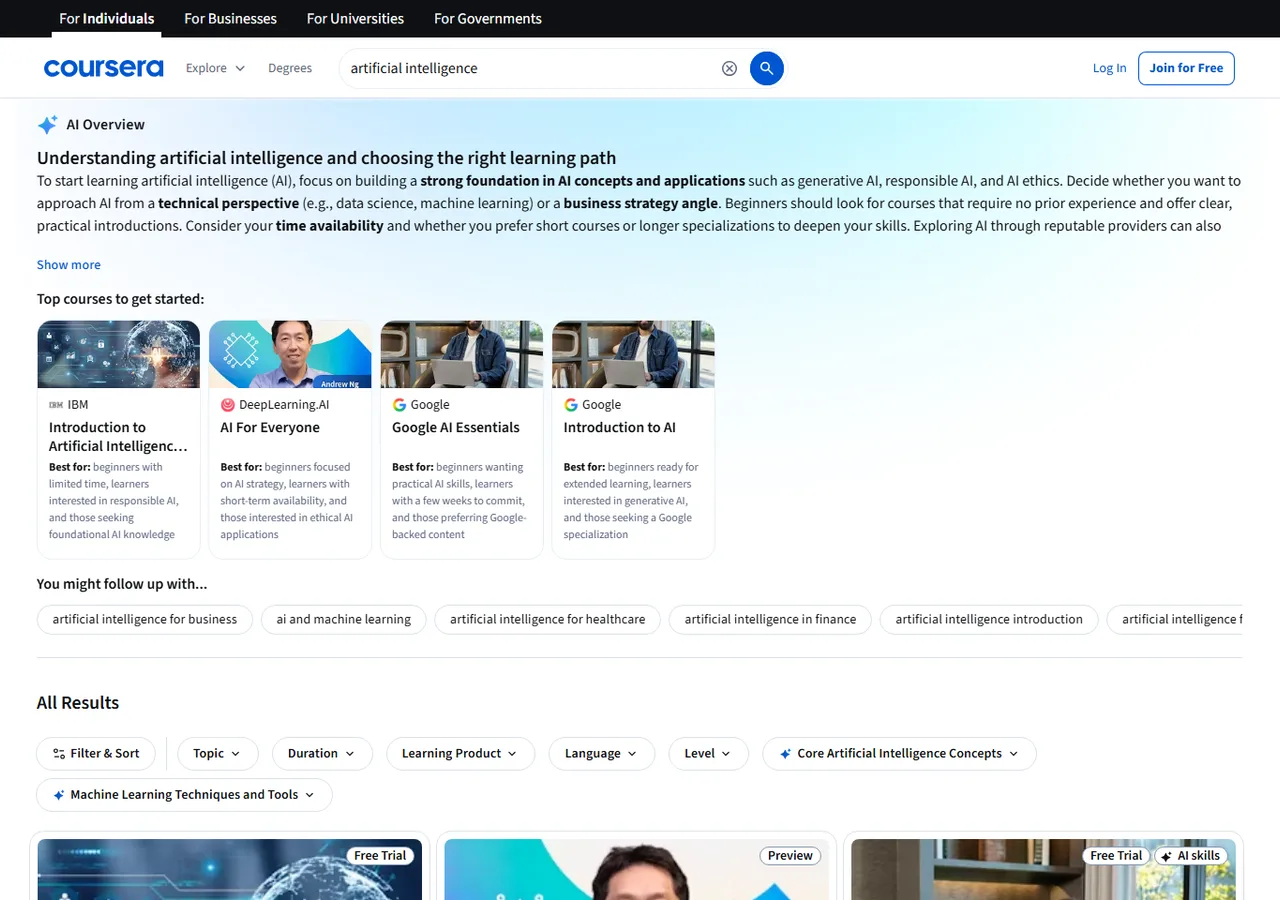Select the artificial intelligence for business suggestion

145,620
